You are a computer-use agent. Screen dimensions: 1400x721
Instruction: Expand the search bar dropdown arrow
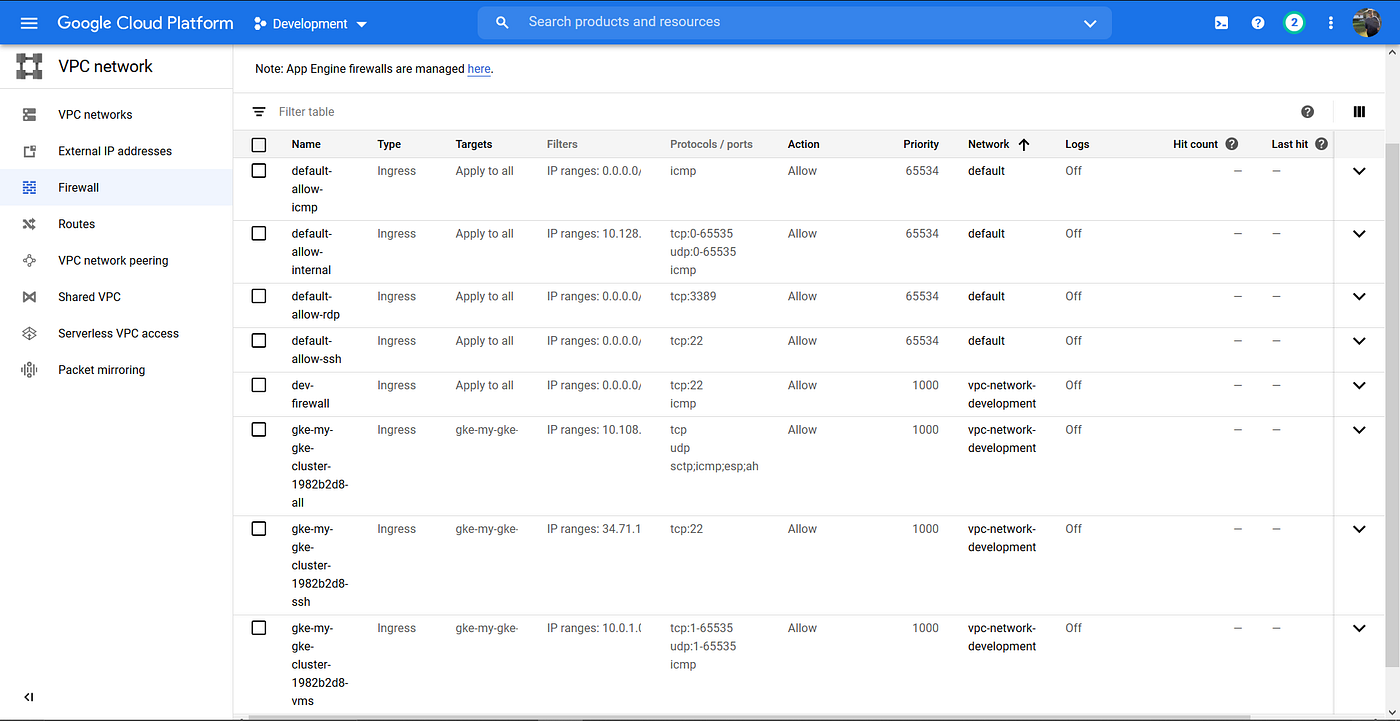coord(1090,23)
